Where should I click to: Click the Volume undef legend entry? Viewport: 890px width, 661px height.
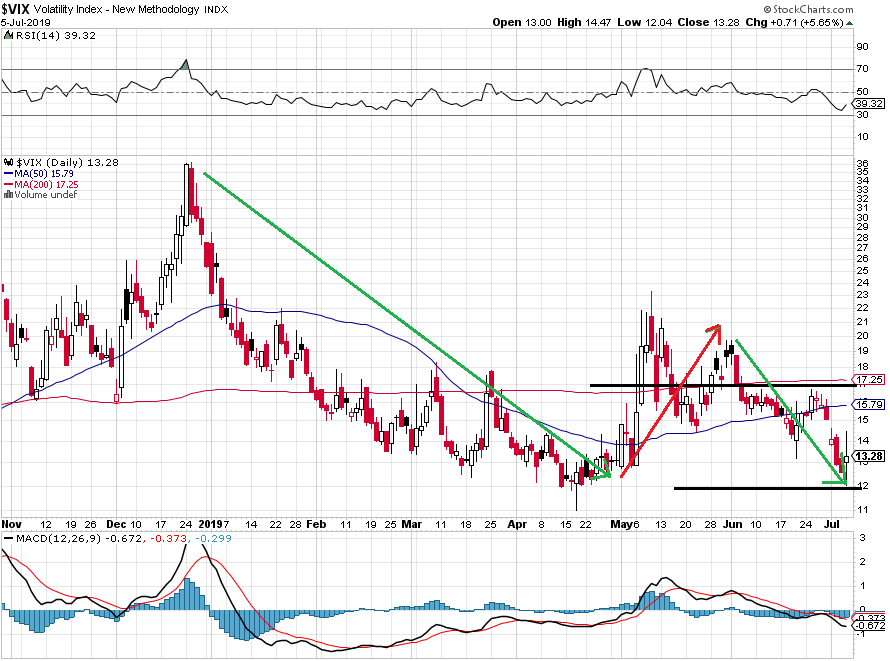[x=37, y=195]
